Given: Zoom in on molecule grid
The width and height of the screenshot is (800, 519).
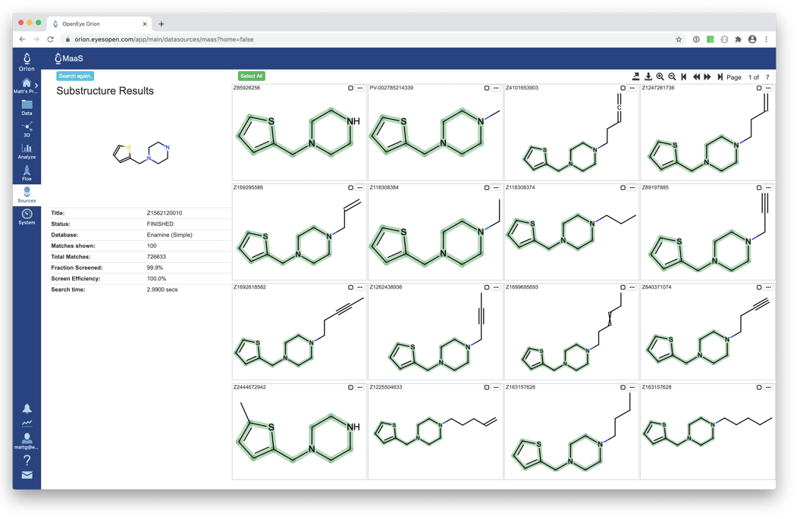Looking at the screenshot, I should point(660,77).
